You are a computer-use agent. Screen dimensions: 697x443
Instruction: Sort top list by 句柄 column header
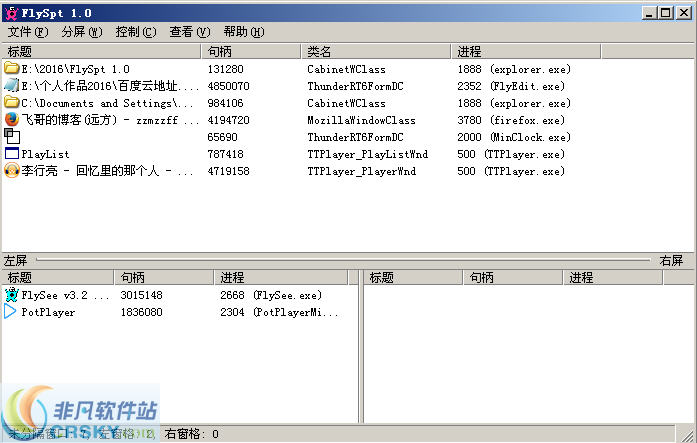click(x=251, y=52)
